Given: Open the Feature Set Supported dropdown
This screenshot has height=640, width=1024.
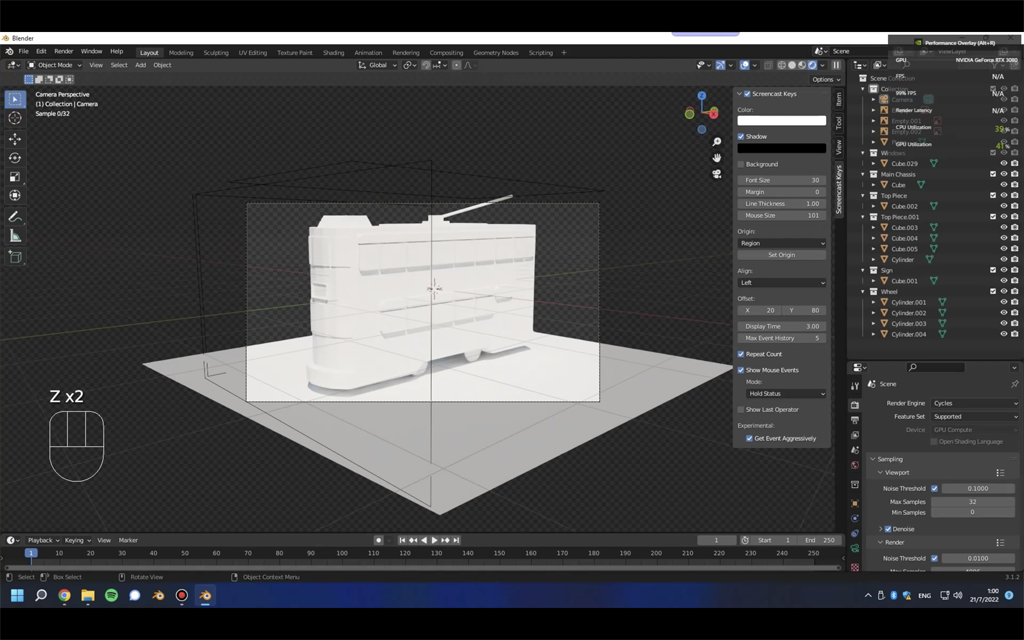Looking at the screenshot, I should click(975, 417).
